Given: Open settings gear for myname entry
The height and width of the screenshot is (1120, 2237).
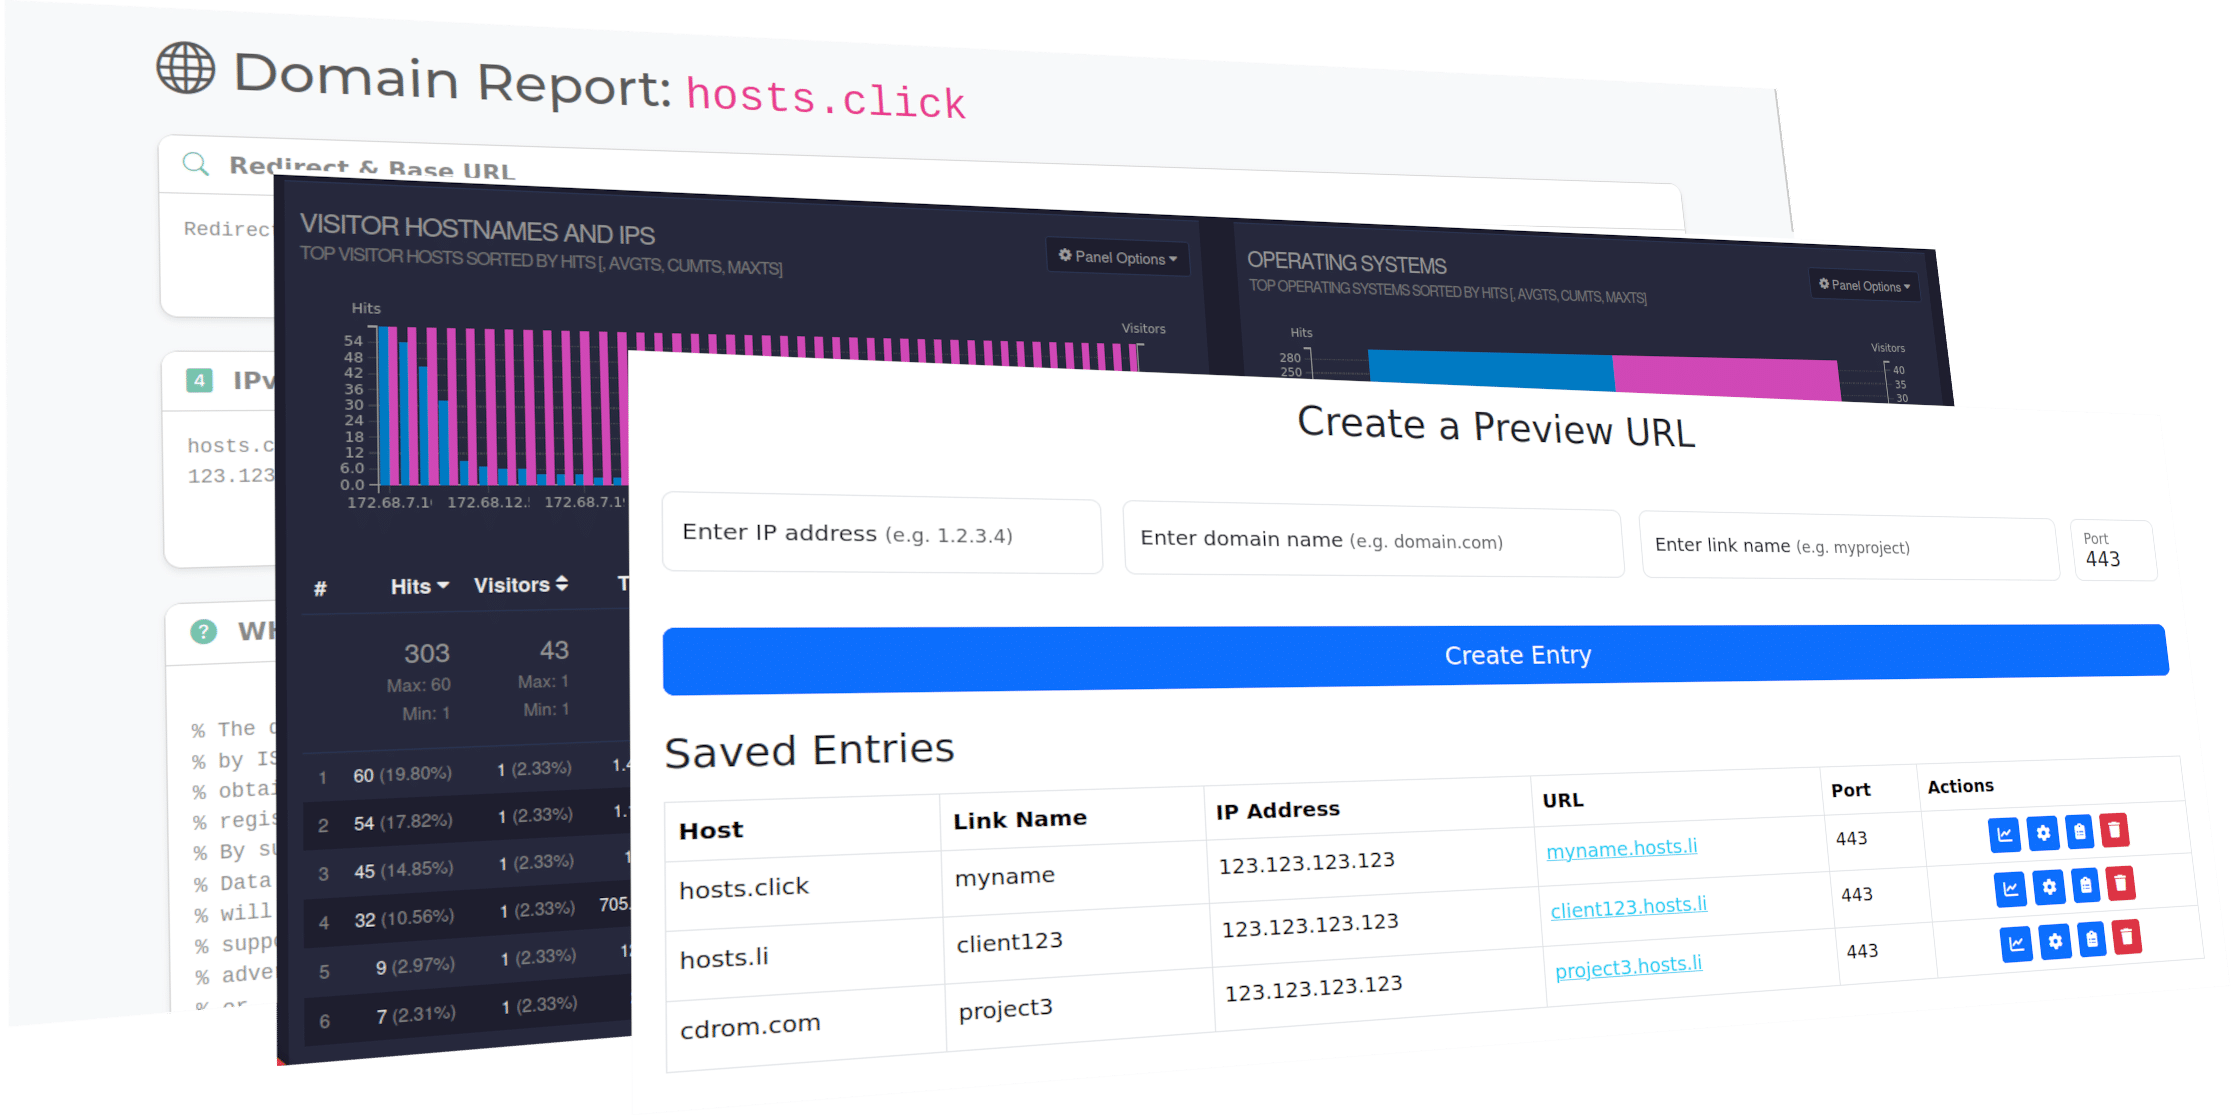Looking at the screenshot, I should coord(2043,833).
